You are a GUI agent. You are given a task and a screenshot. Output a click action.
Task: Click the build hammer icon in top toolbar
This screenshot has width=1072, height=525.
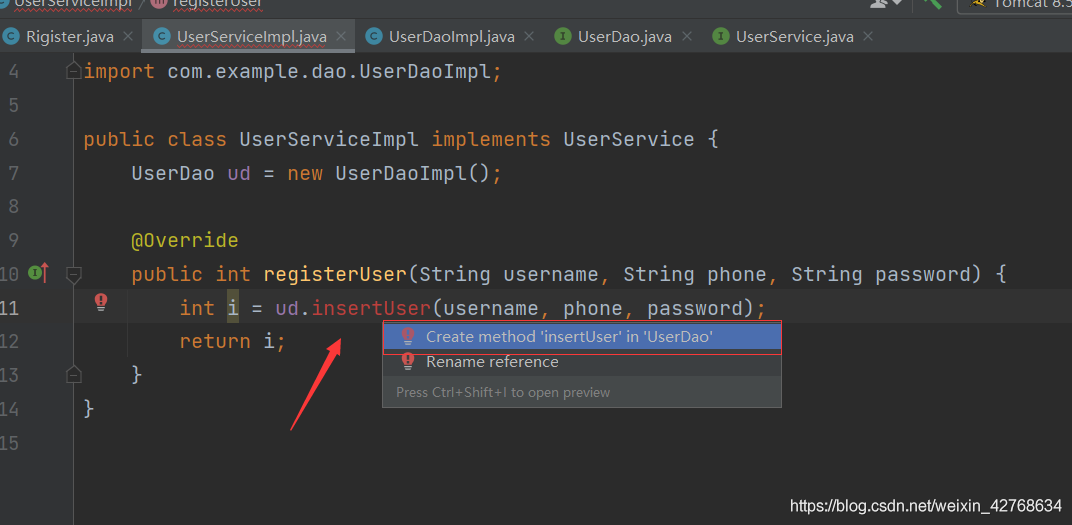click(x=932, y=4)
